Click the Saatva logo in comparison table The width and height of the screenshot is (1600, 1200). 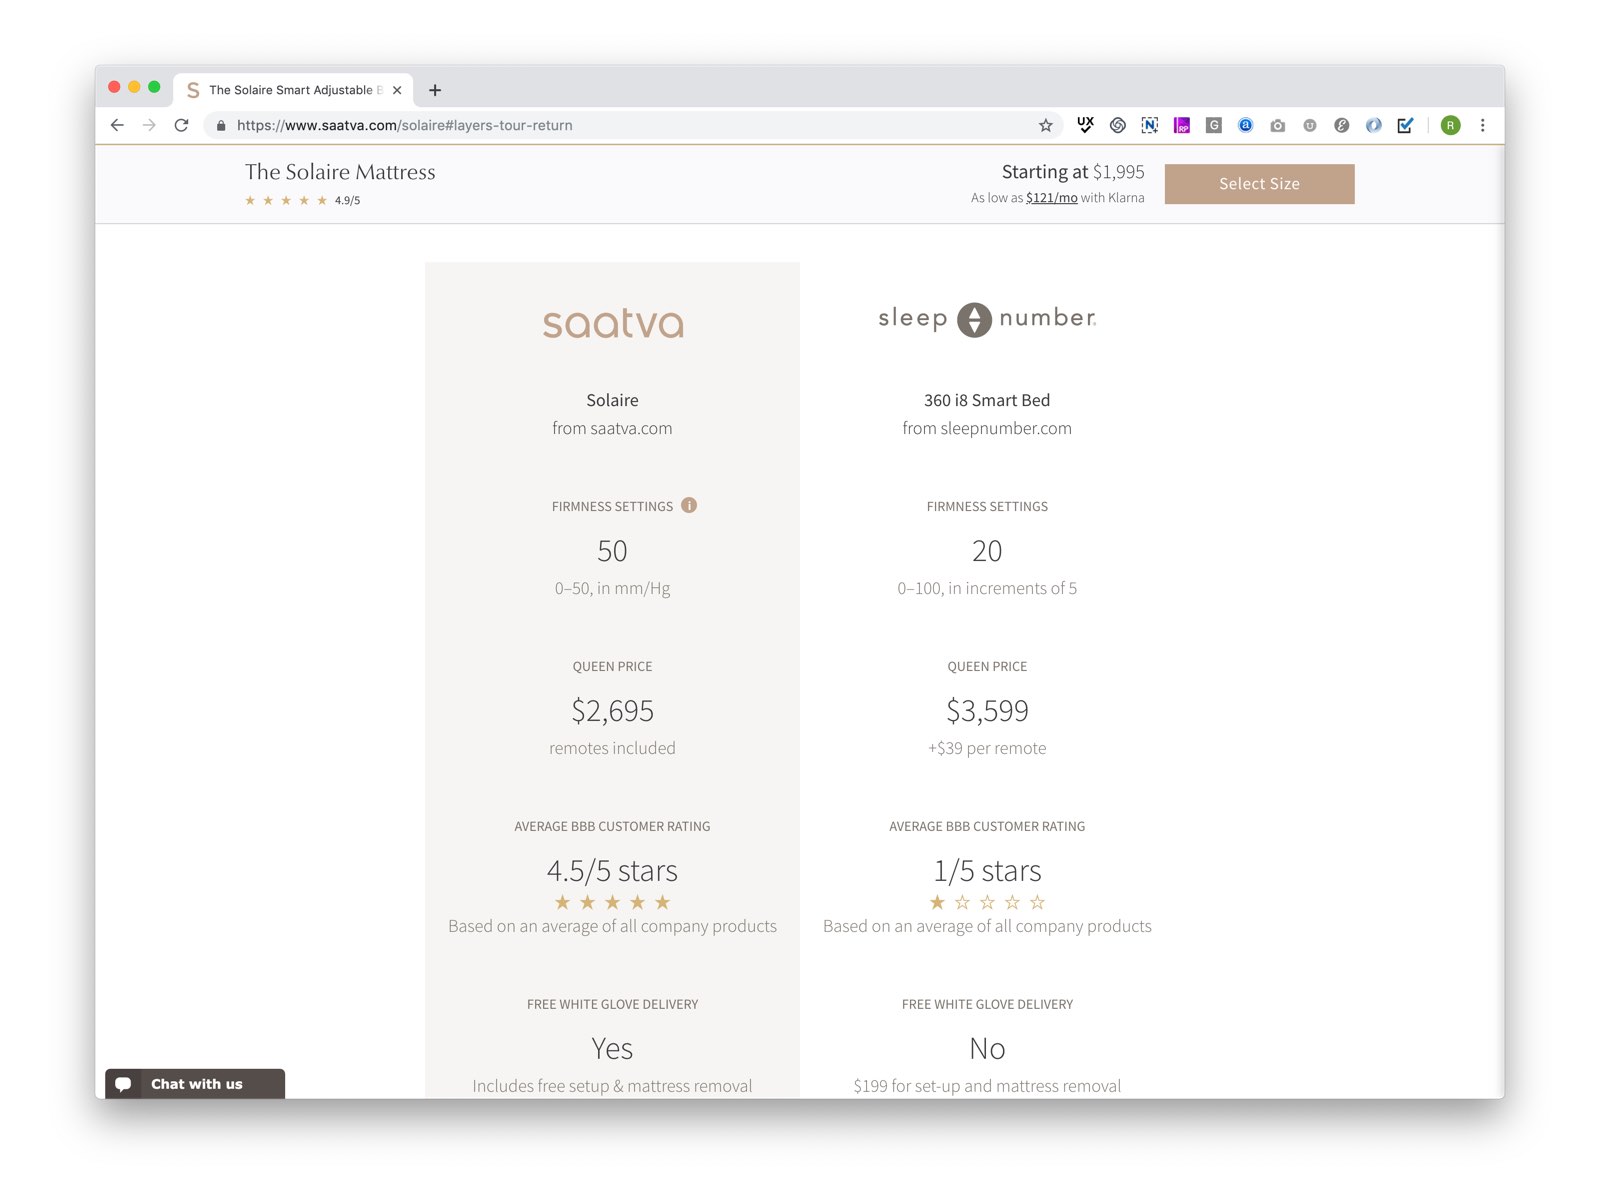click(x=612, y=323)
